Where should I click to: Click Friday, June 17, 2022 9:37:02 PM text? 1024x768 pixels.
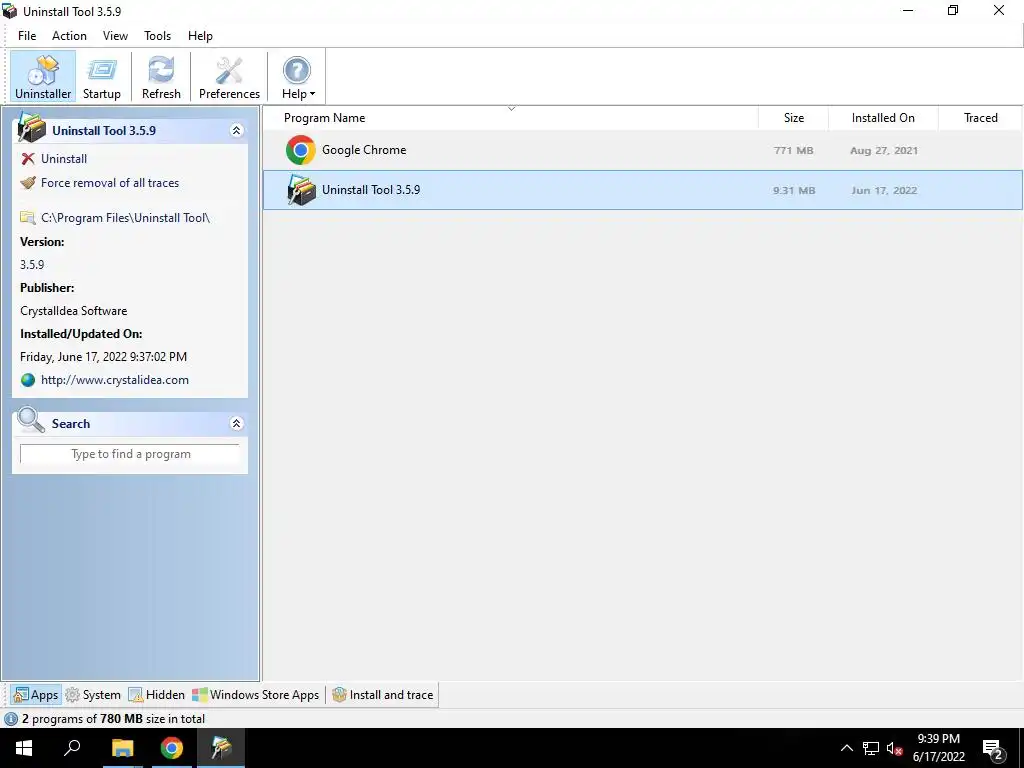(103, 357)
